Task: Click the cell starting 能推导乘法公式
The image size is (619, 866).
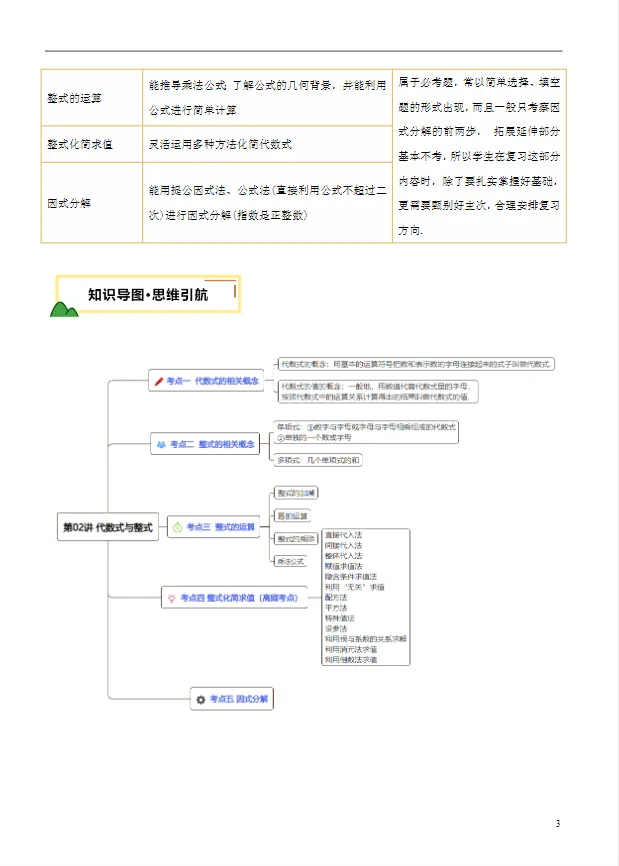Action: (267, 98)
